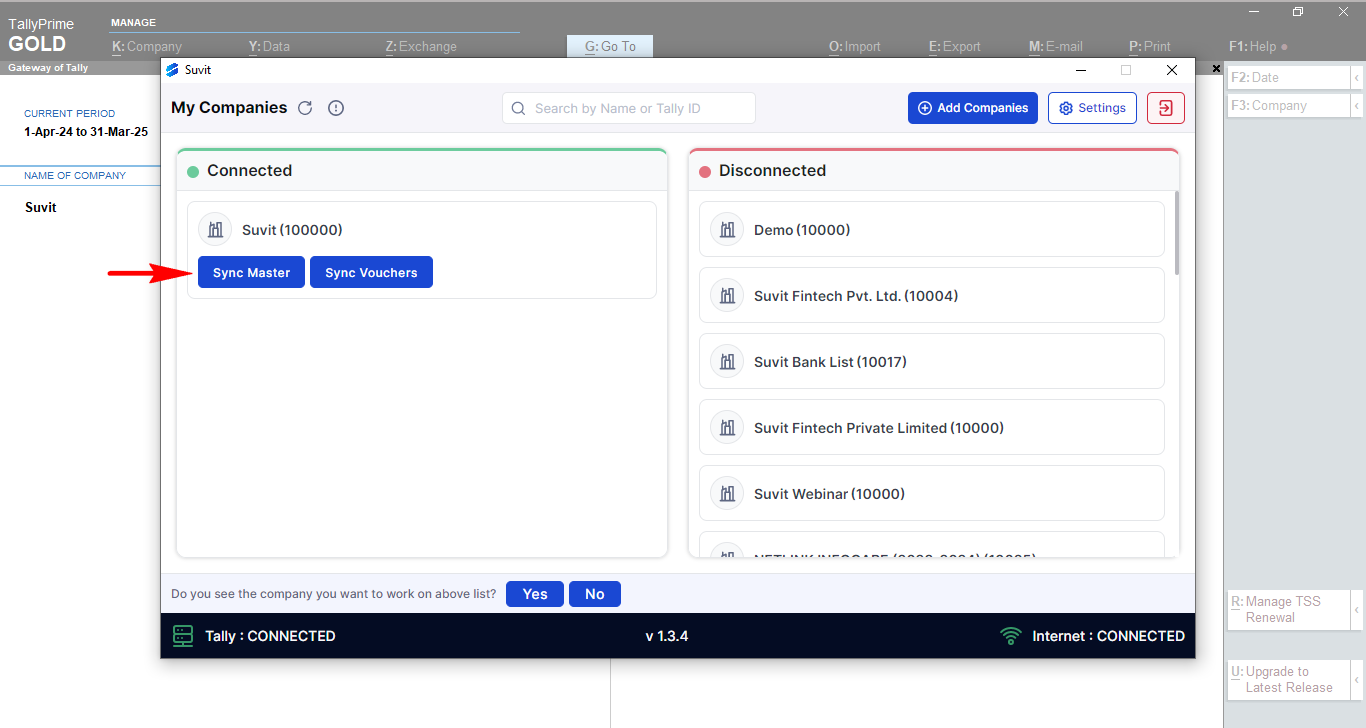1366x728 pixels.
Task: Click version label v 1.3.4
Action: tap(667, 636)
